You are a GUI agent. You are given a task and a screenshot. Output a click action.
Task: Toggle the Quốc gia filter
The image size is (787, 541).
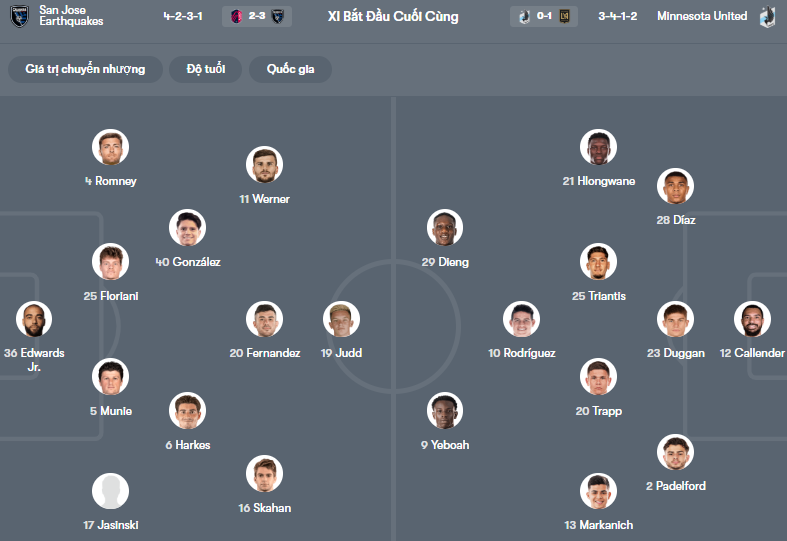[291, 69]
